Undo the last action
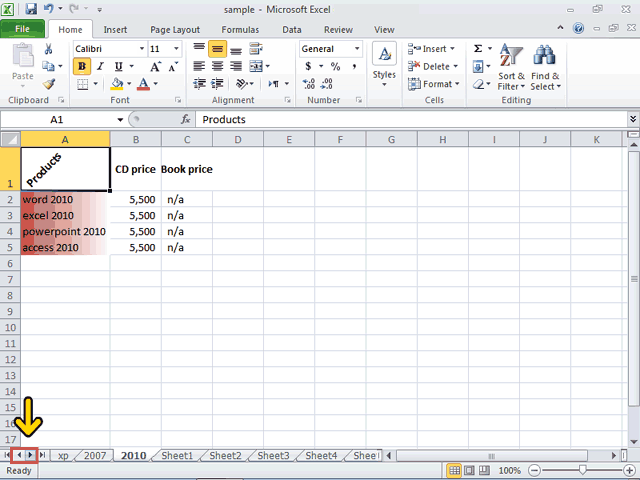The image size is (640, 480). click(49, 9)
